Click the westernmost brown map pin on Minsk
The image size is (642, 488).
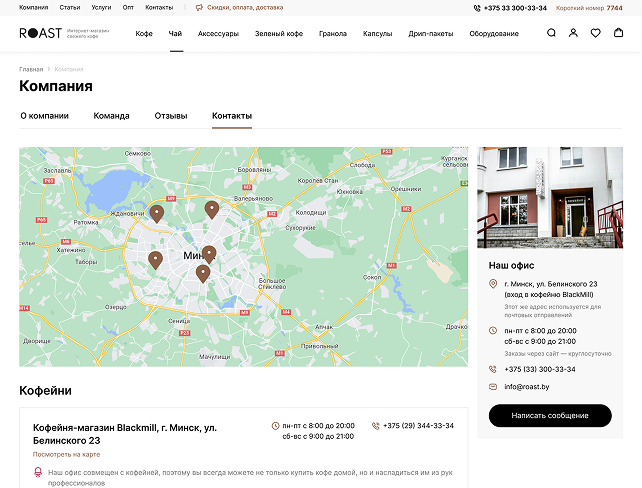155,260
